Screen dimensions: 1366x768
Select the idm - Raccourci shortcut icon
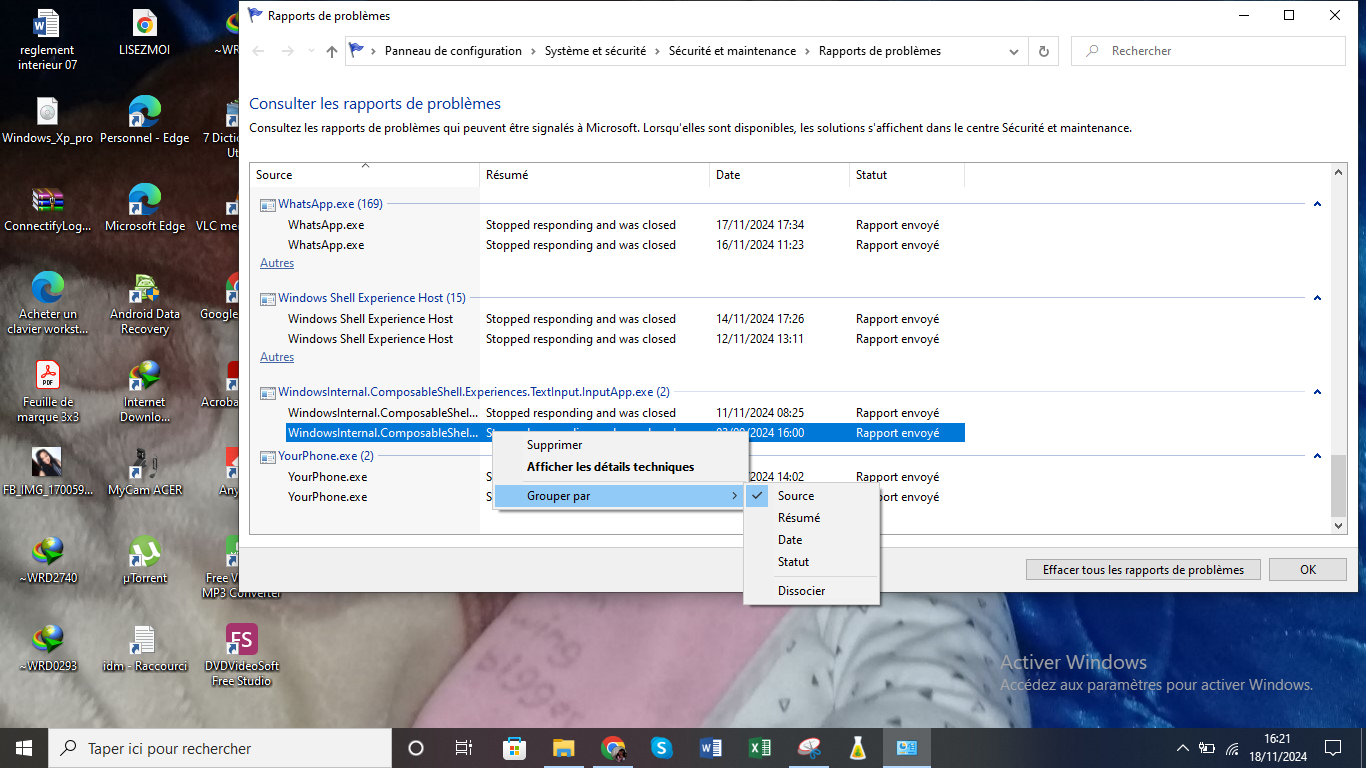[145, 649]
